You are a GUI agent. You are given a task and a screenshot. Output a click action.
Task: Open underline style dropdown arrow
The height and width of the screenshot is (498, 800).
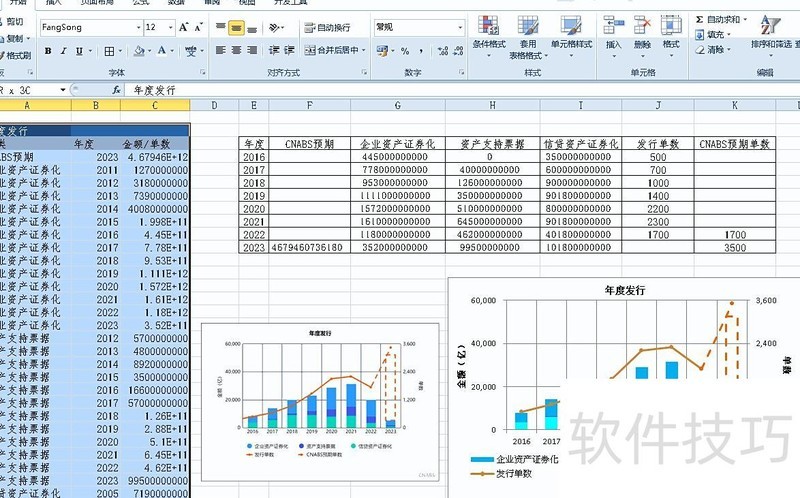(x=90, y=51)
